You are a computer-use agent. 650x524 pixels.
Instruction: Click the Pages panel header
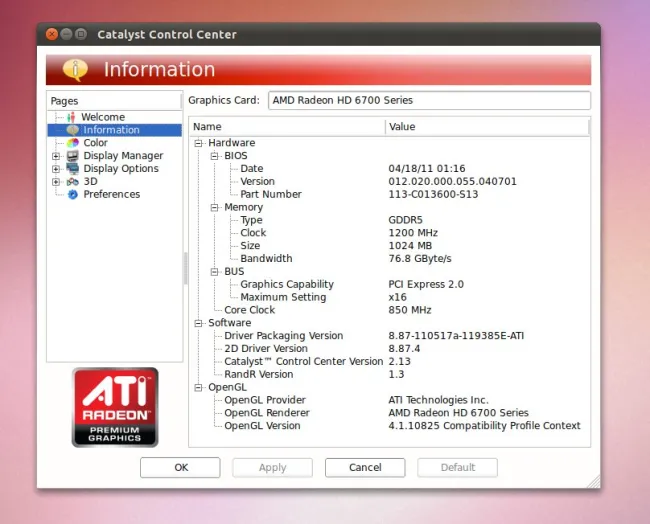click(114, 101)
